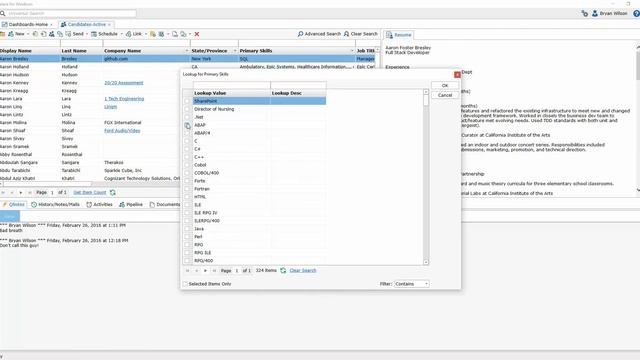Open the New button dropdown arrow
This screenshot has width=640, height=360.
(28, 34)
